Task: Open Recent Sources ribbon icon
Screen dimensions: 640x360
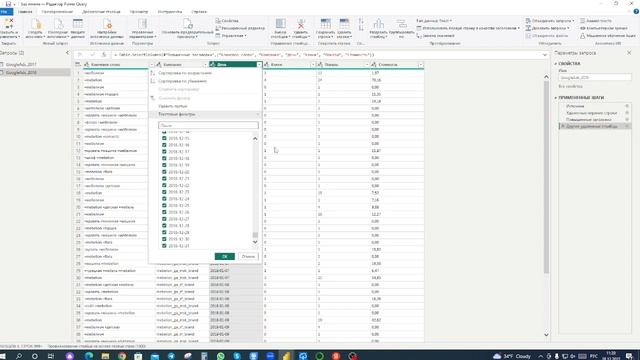Action: (x=58, y=24)
